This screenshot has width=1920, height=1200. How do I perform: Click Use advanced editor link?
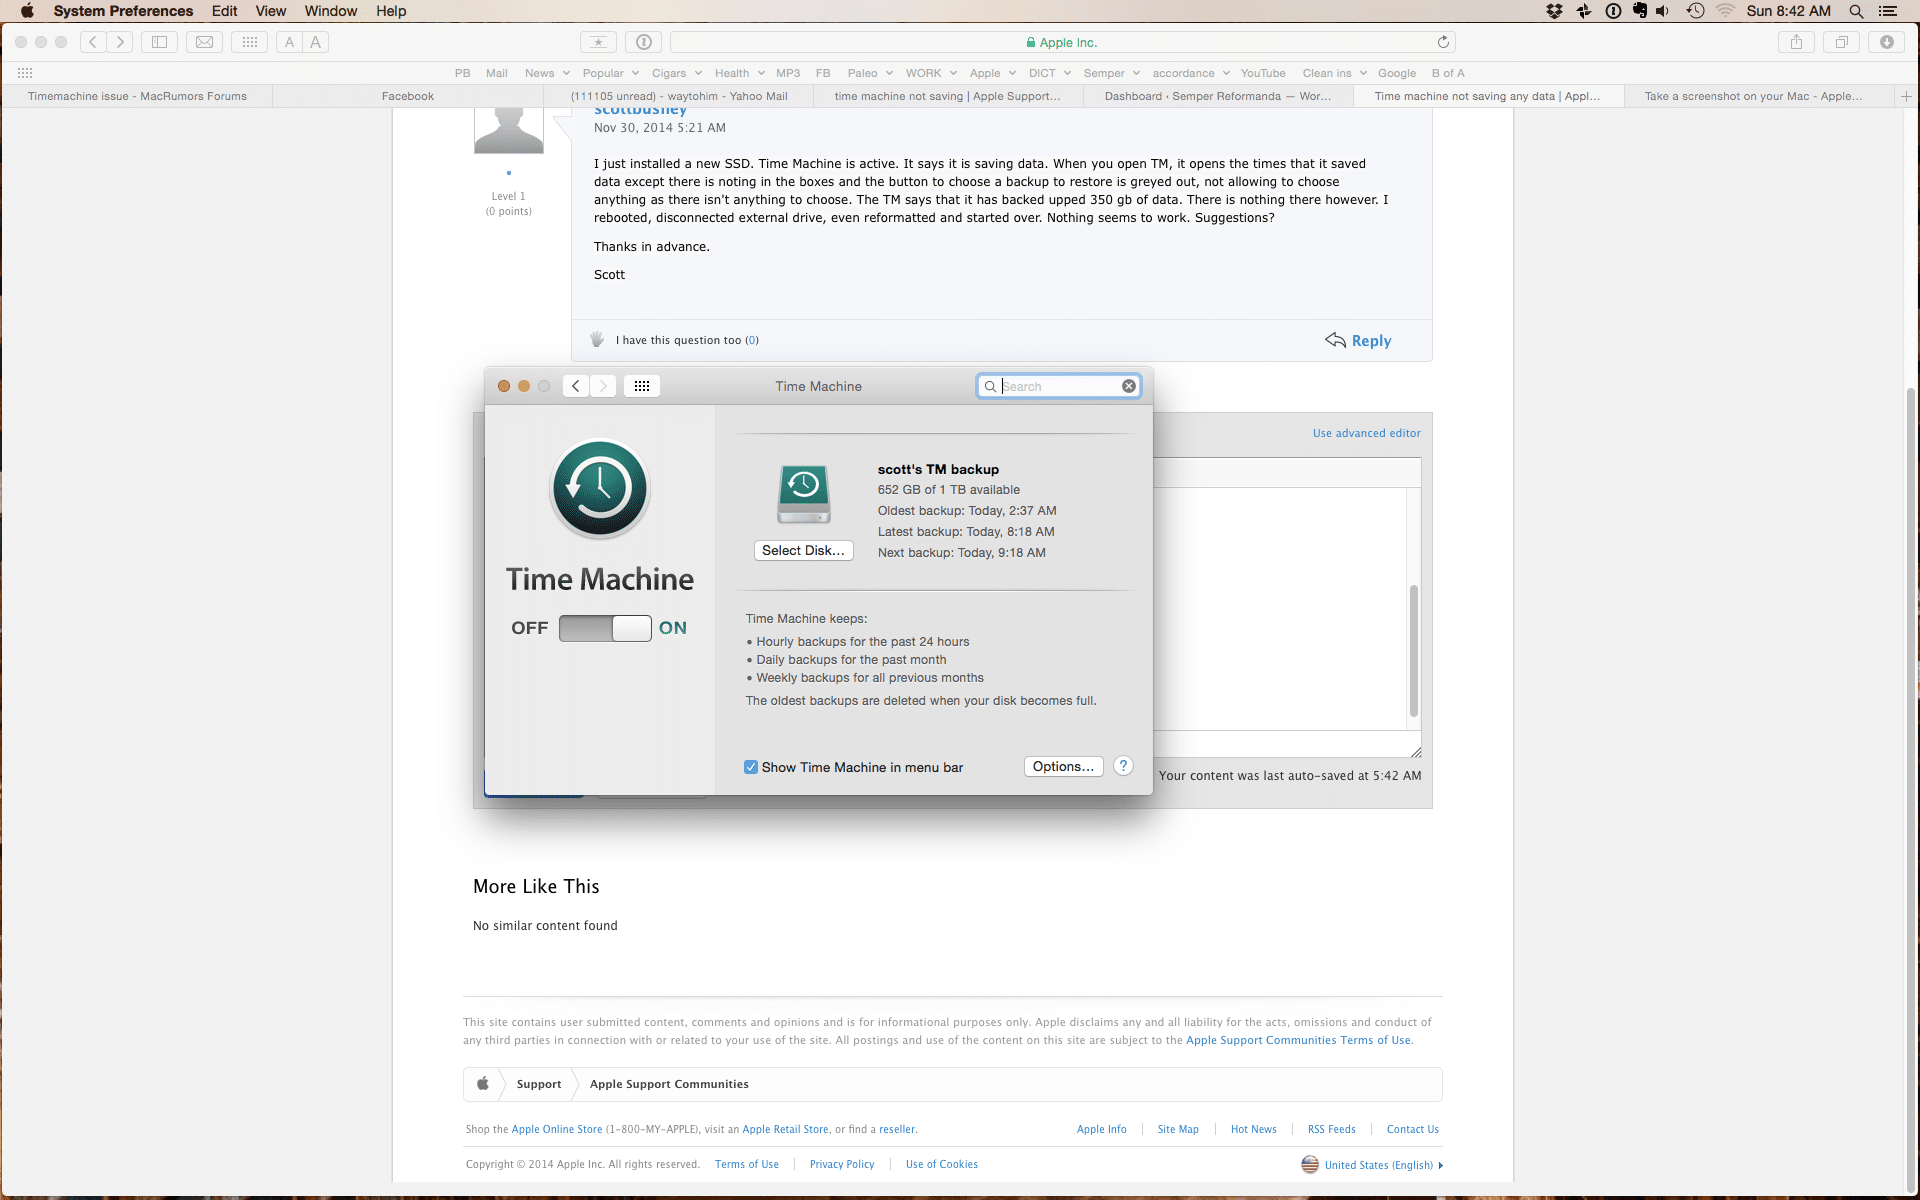coord(1366,433)
